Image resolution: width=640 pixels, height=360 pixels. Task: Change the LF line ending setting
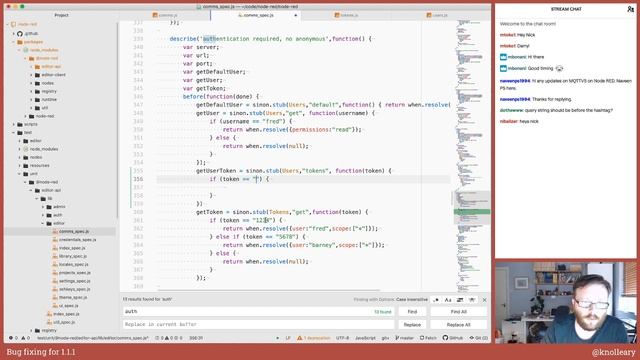(x=288, y=338)
